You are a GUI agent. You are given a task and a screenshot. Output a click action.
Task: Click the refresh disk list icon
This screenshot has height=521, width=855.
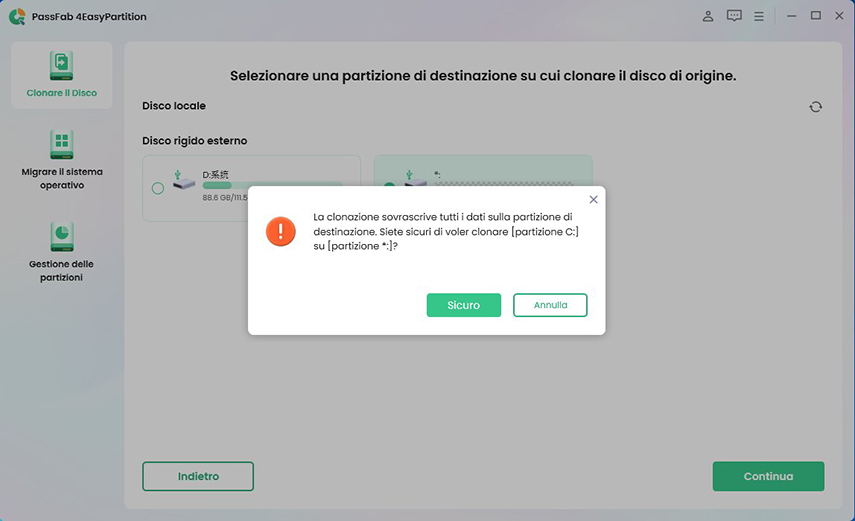[815, 107]
